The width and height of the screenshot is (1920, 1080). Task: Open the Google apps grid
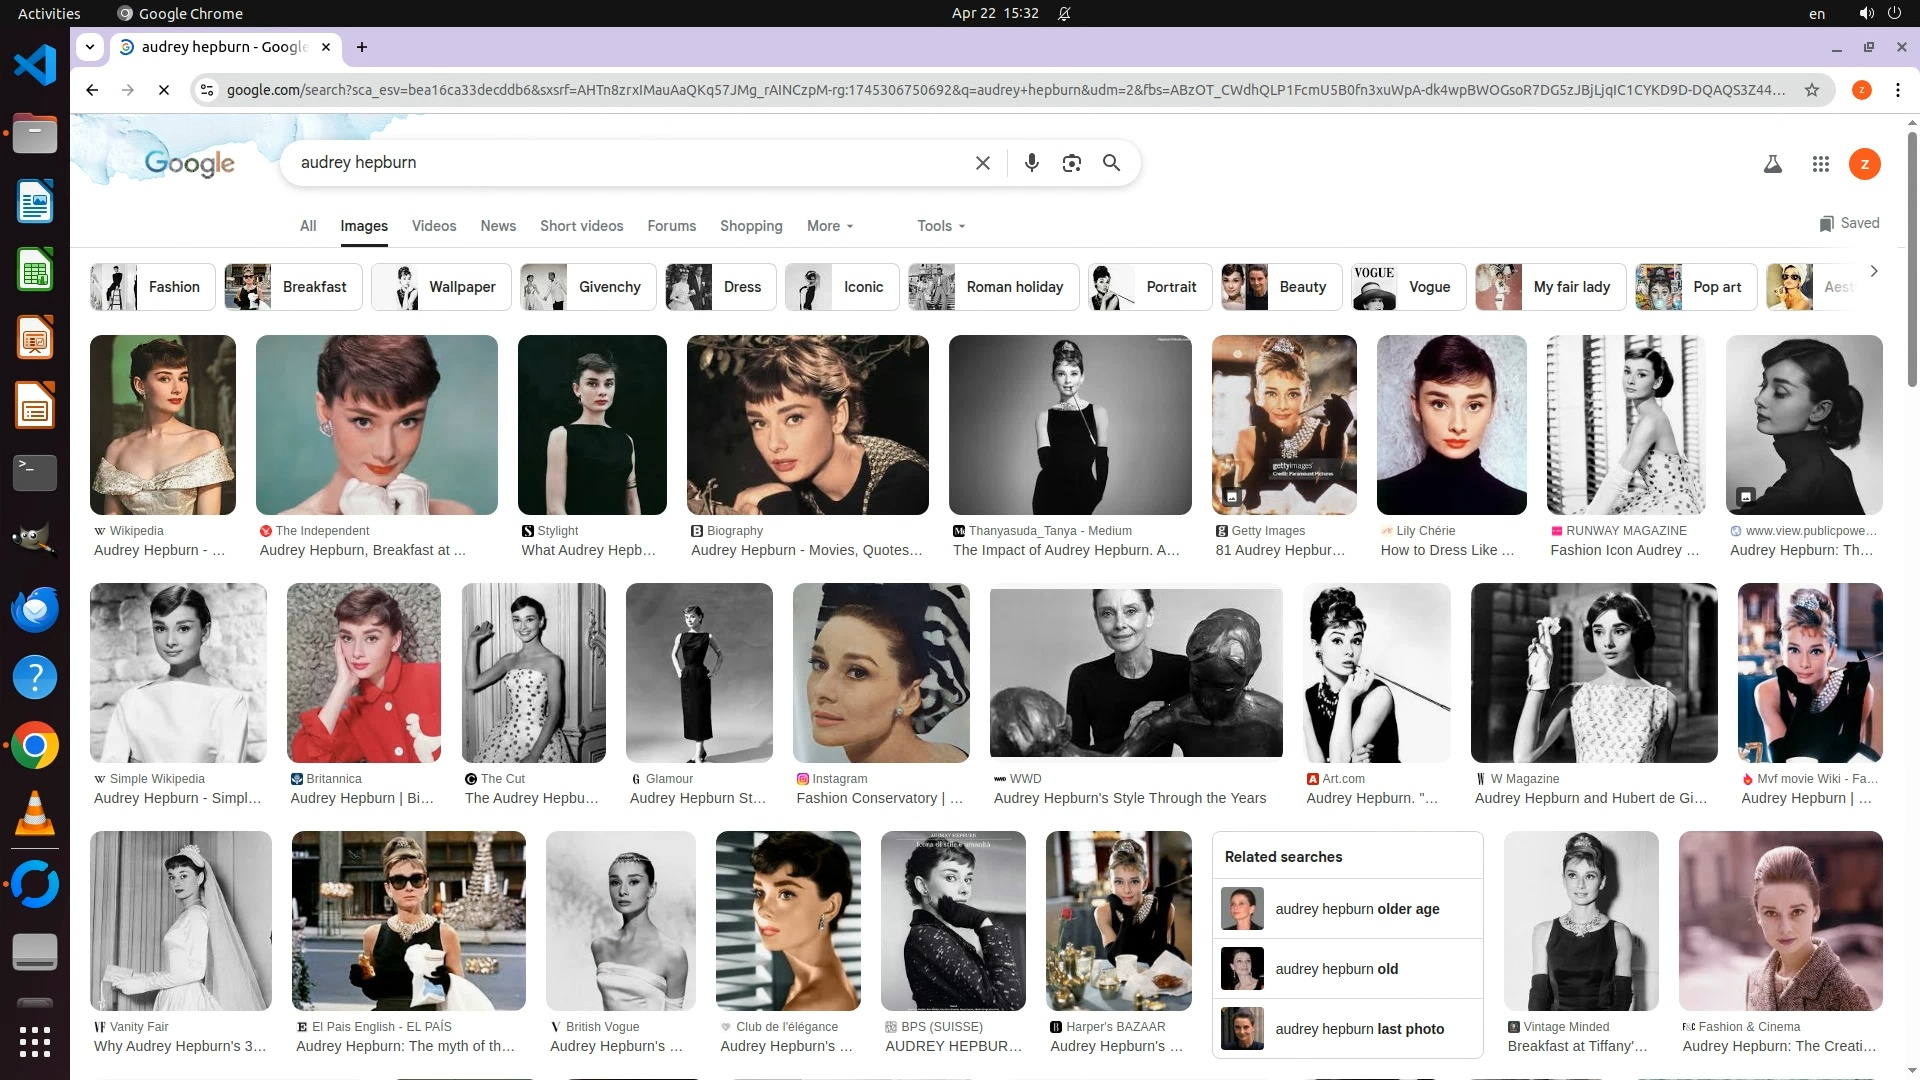1820,164
